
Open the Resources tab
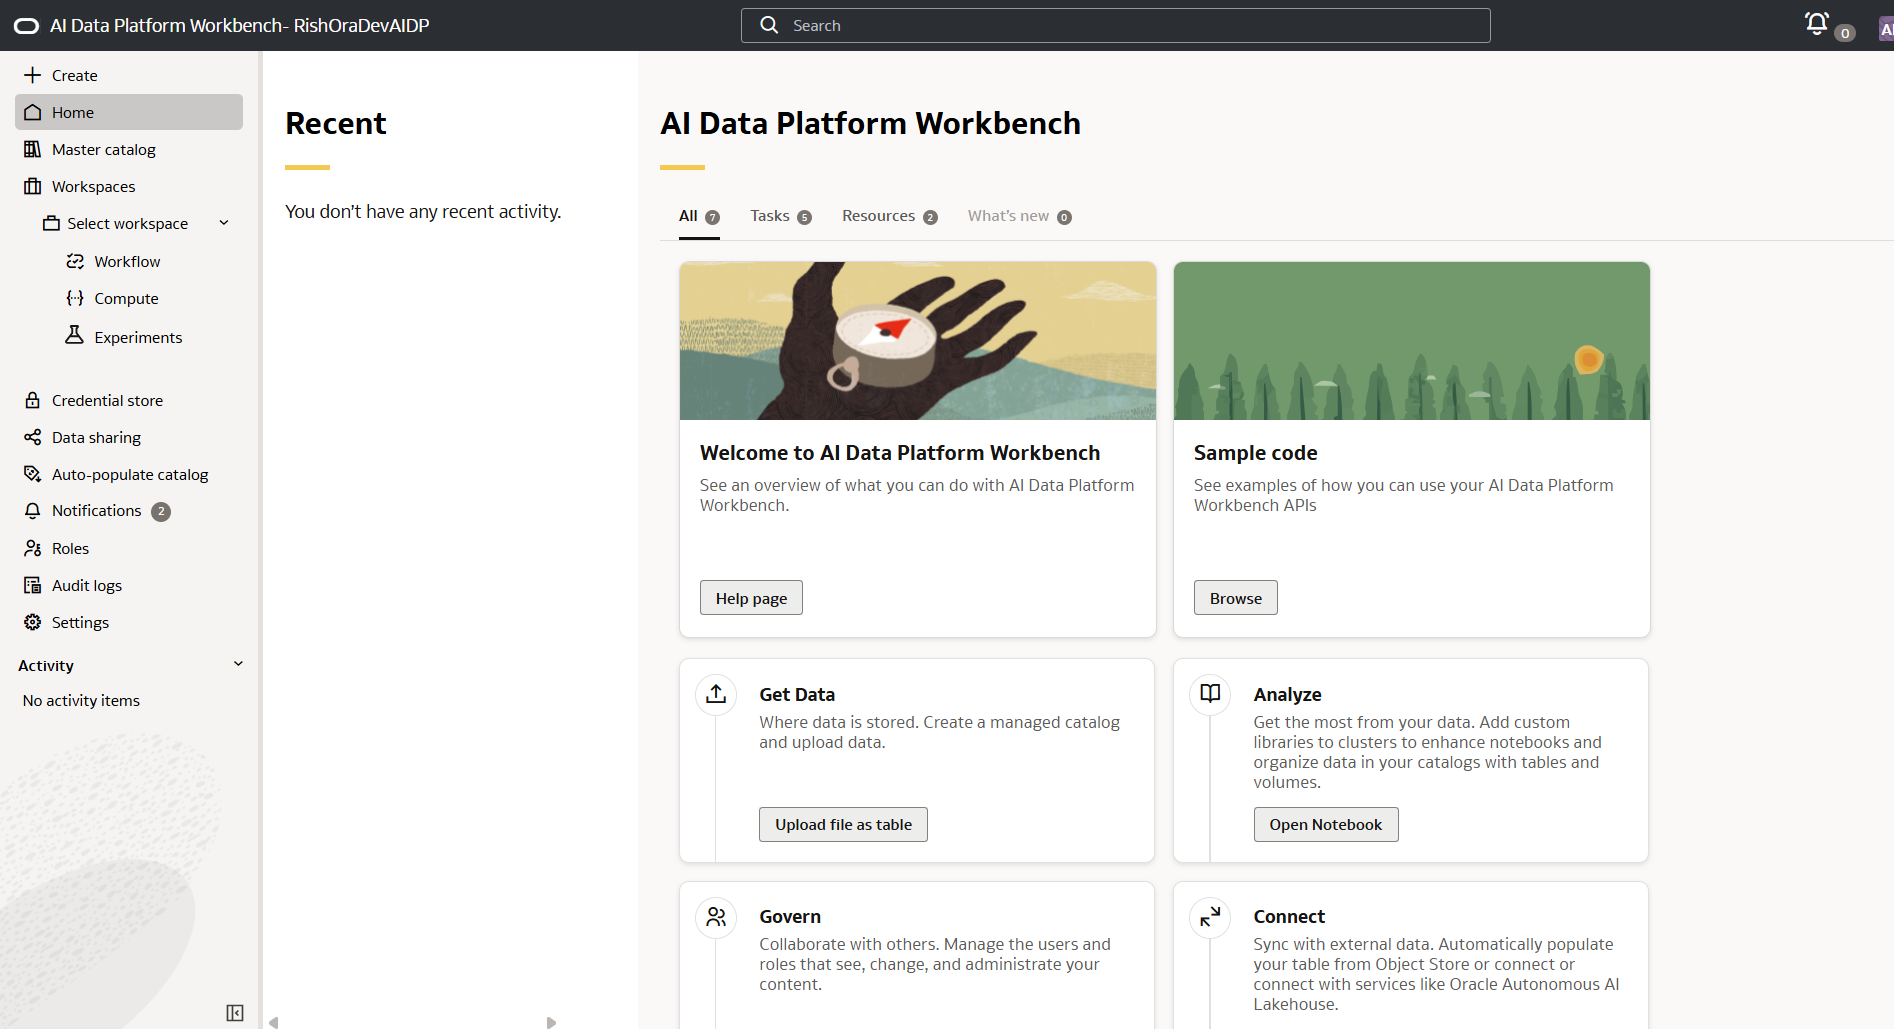(x=890, y=216)
